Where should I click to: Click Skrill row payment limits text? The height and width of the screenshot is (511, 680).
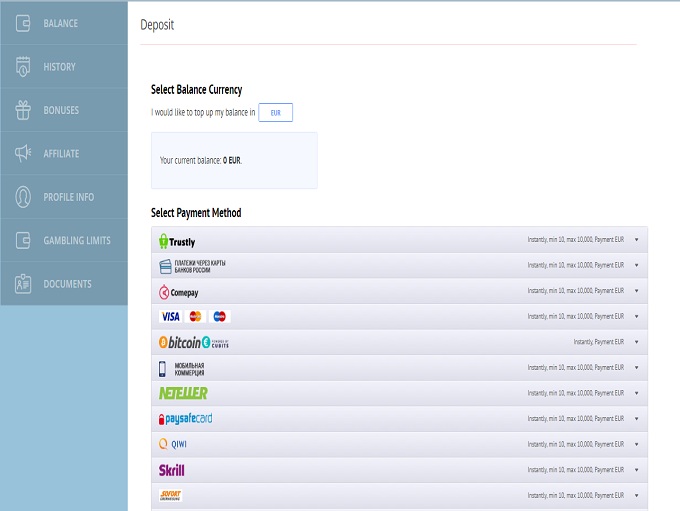click(576, 470)
